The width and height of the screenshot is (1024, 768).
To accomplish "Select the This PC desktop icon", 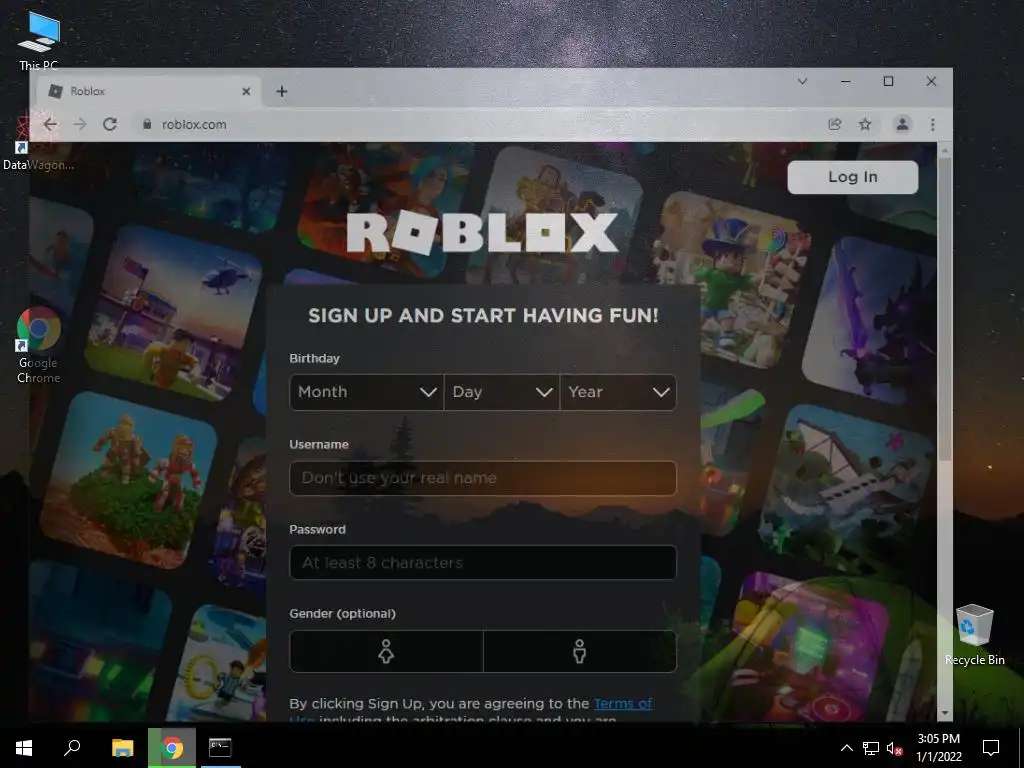I will coord(39,40).
